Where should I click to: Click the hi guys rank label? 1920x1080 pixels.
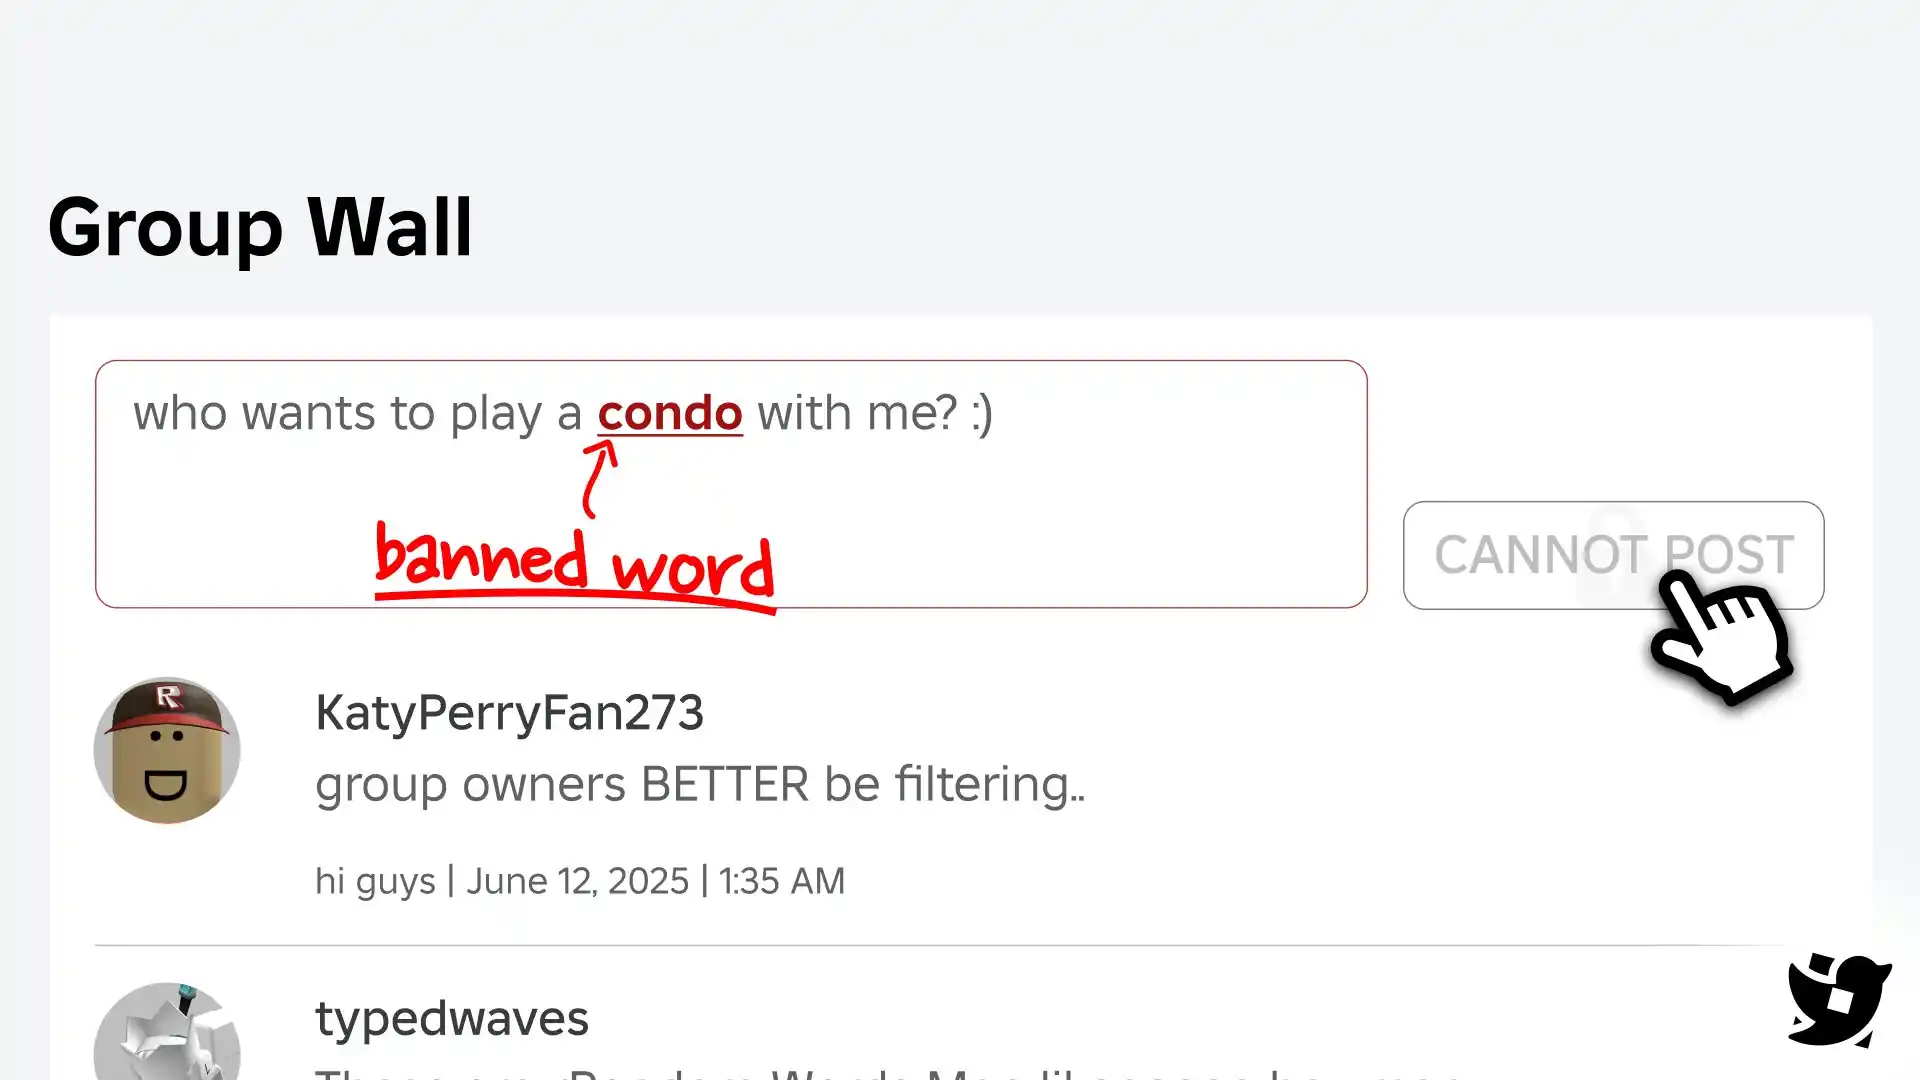(375, 881)
